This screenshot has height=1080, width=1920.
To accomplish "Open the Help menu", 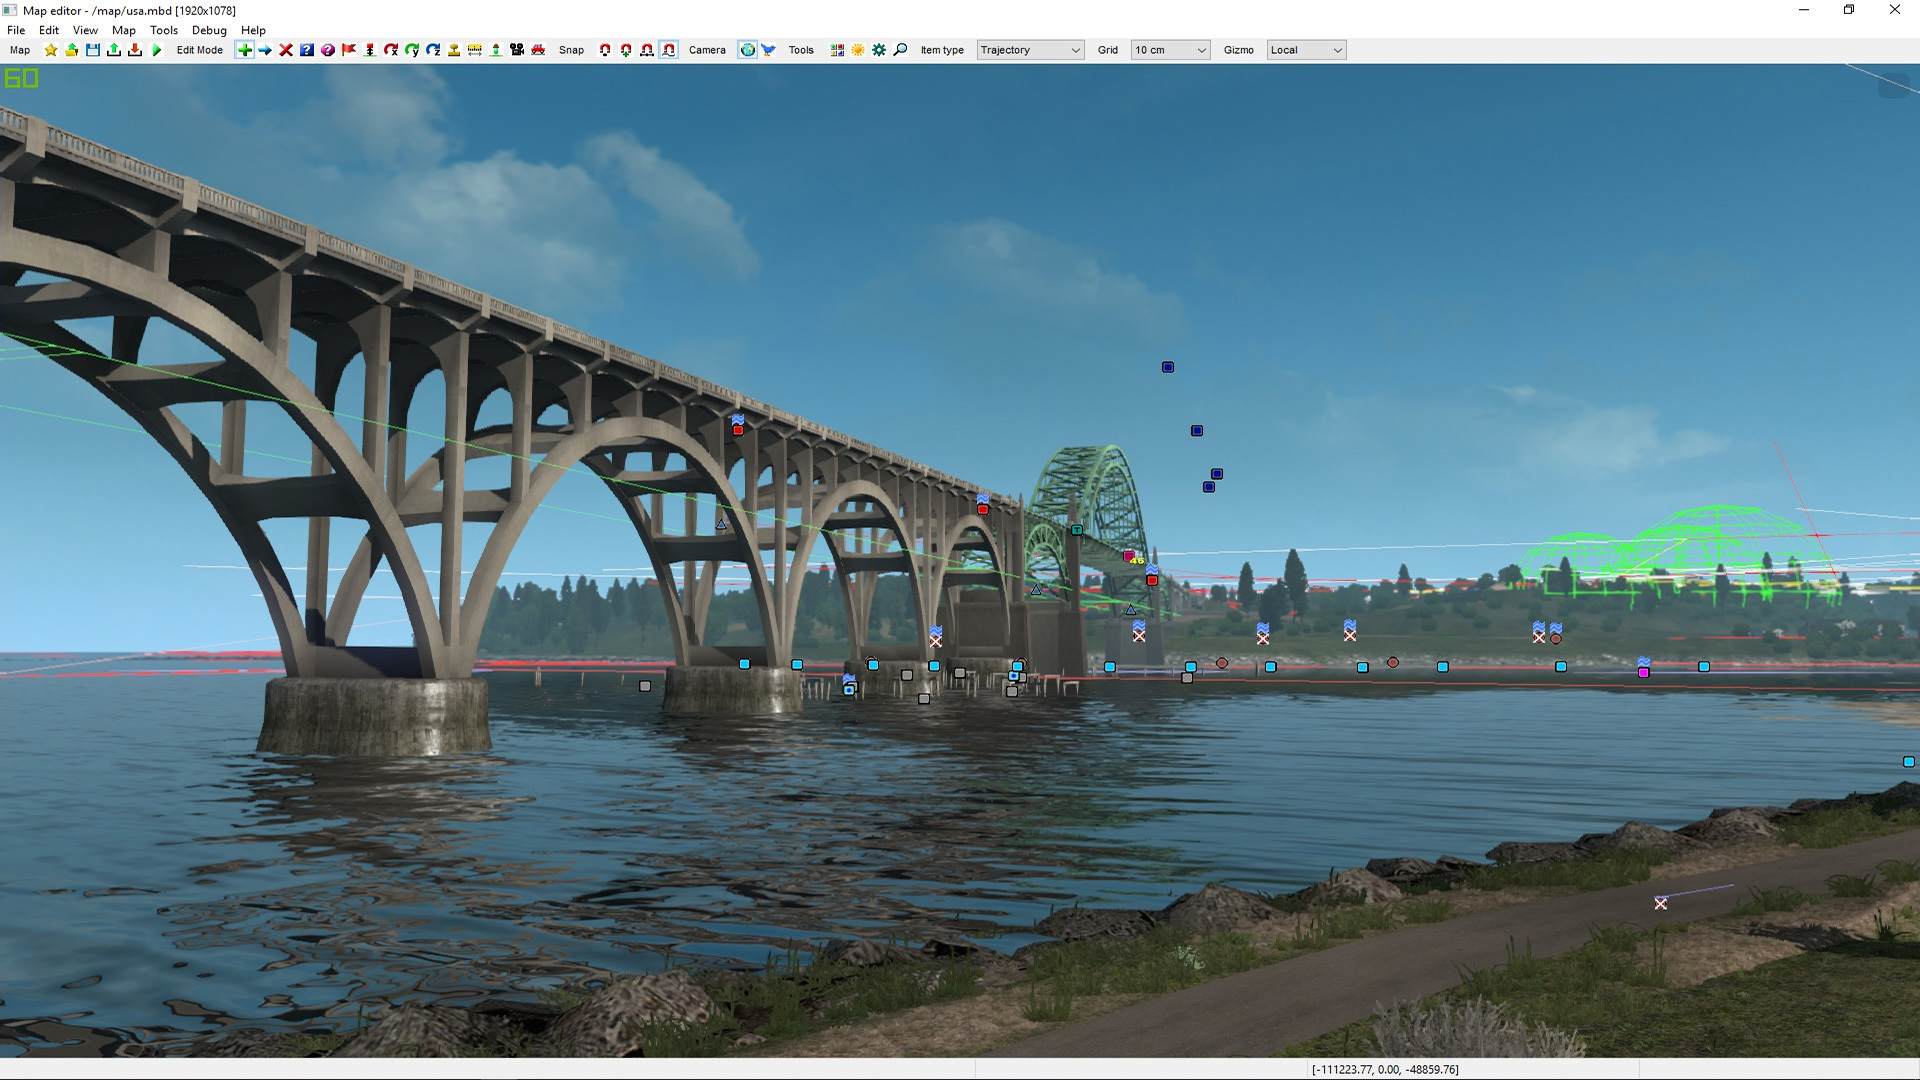I will click(253, 30).
